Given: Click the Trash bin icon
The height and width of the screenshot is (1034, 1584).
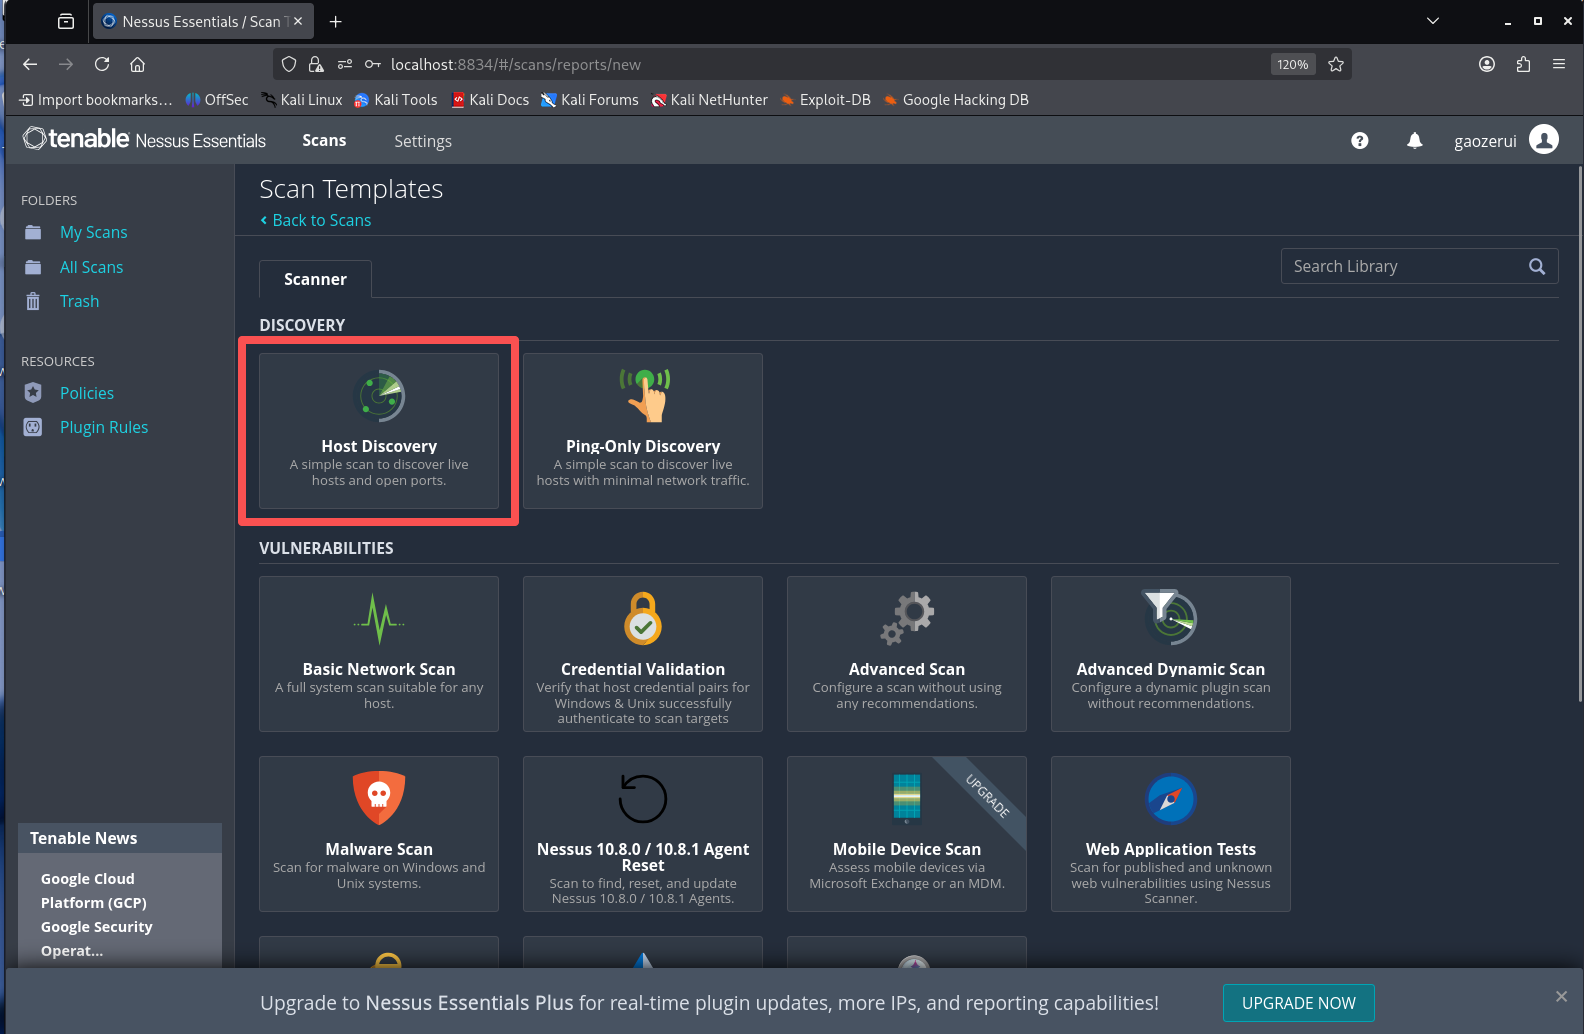Looking at the screenshot, I should click(x=33, y=301).
